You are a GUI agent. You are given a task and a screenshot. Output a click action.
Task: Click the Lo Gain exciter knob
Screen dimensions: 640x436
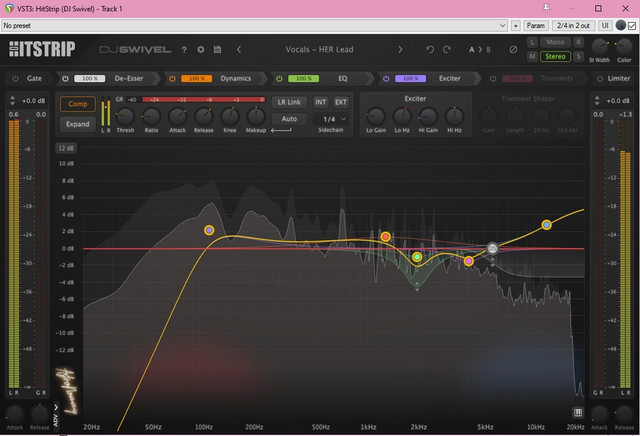pyautogui.click(x=376, y=117)
